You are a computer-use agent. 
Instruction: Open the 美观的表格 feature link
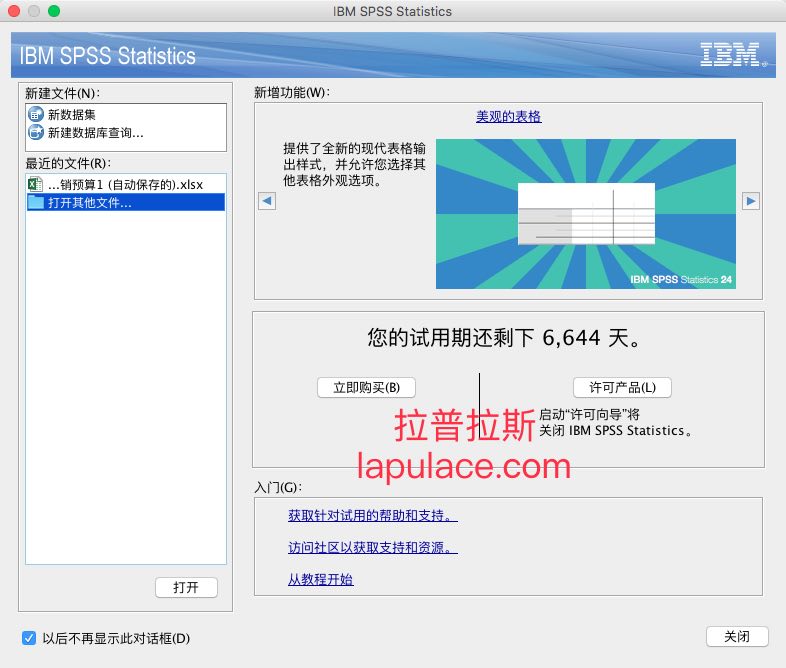click(508, 117)
